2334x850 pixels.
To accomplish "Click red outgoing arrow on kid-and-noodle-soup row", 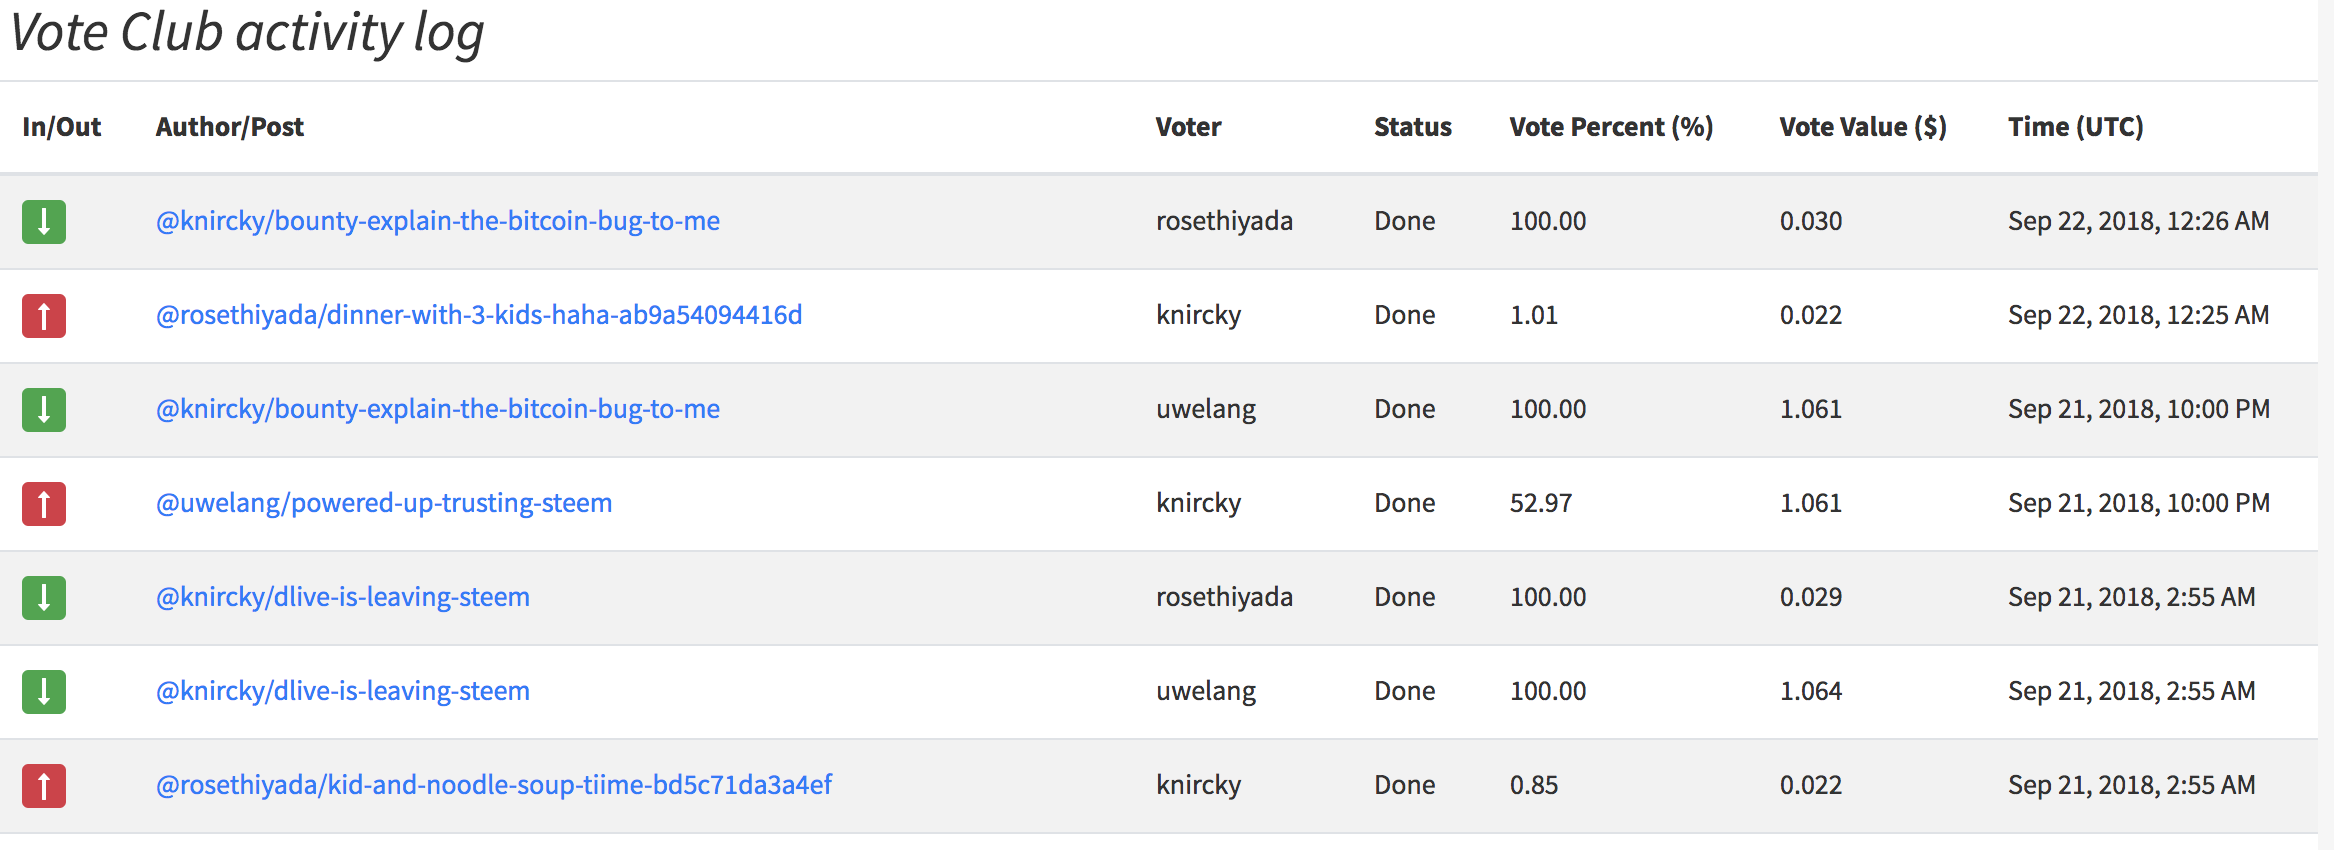I will (44, 786).
